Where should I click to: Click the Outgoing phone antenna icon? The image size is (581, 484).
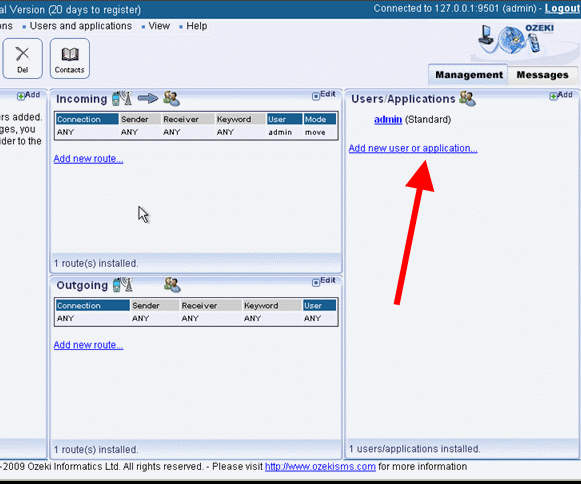[122, 285]
